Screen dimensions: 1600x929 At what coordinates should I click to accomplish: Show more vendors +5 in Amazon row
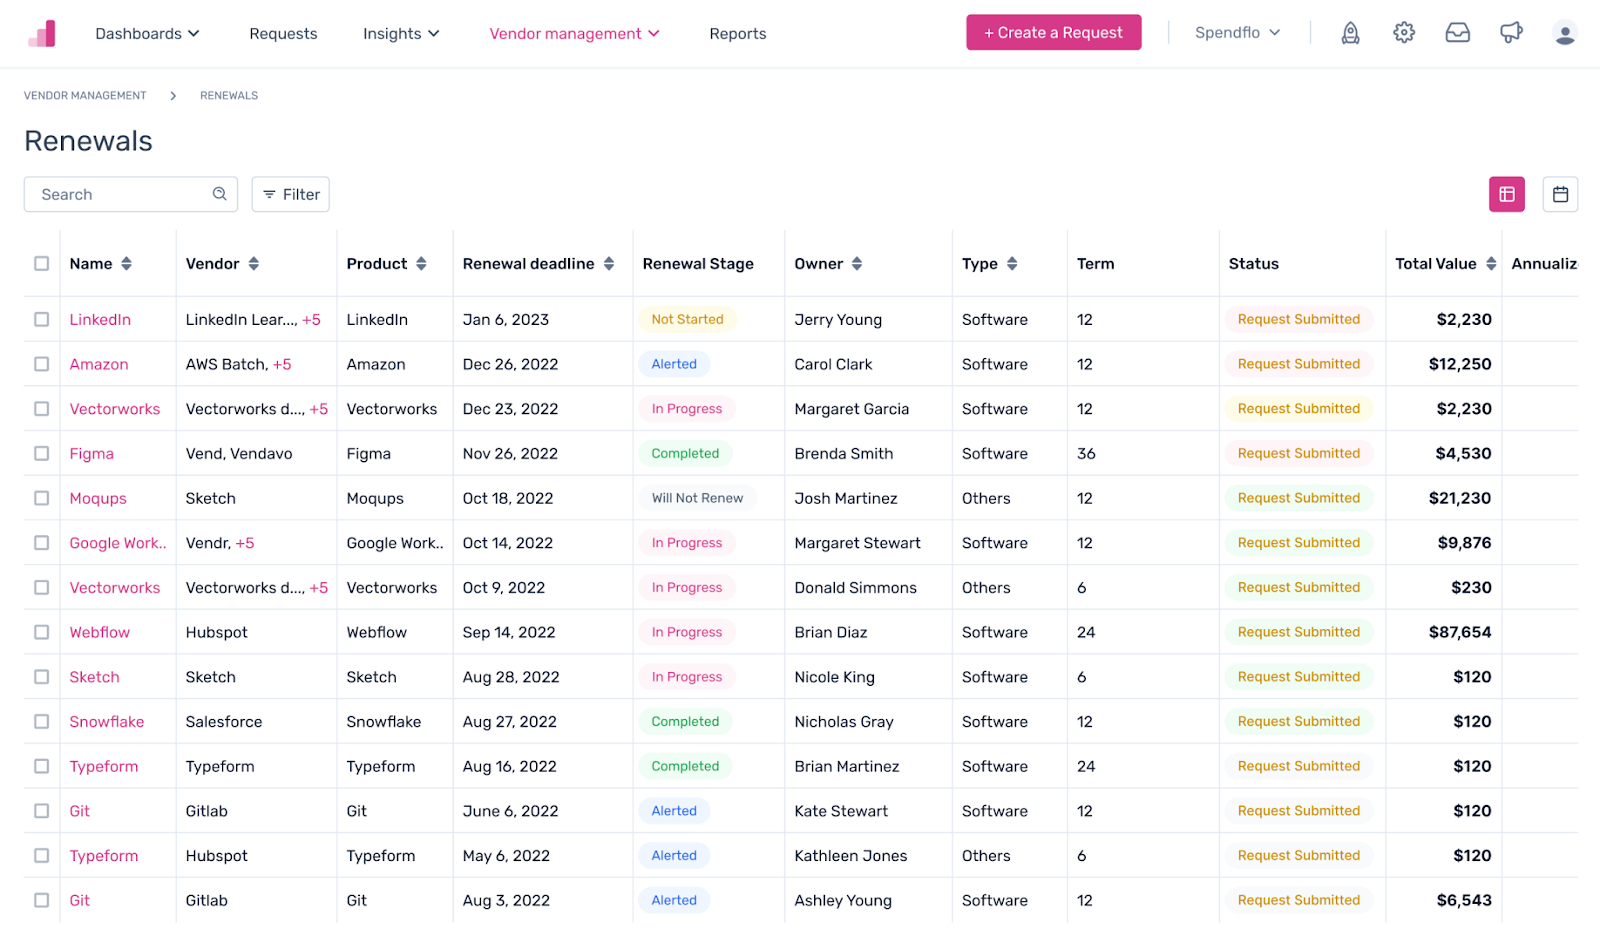[282, 365]
